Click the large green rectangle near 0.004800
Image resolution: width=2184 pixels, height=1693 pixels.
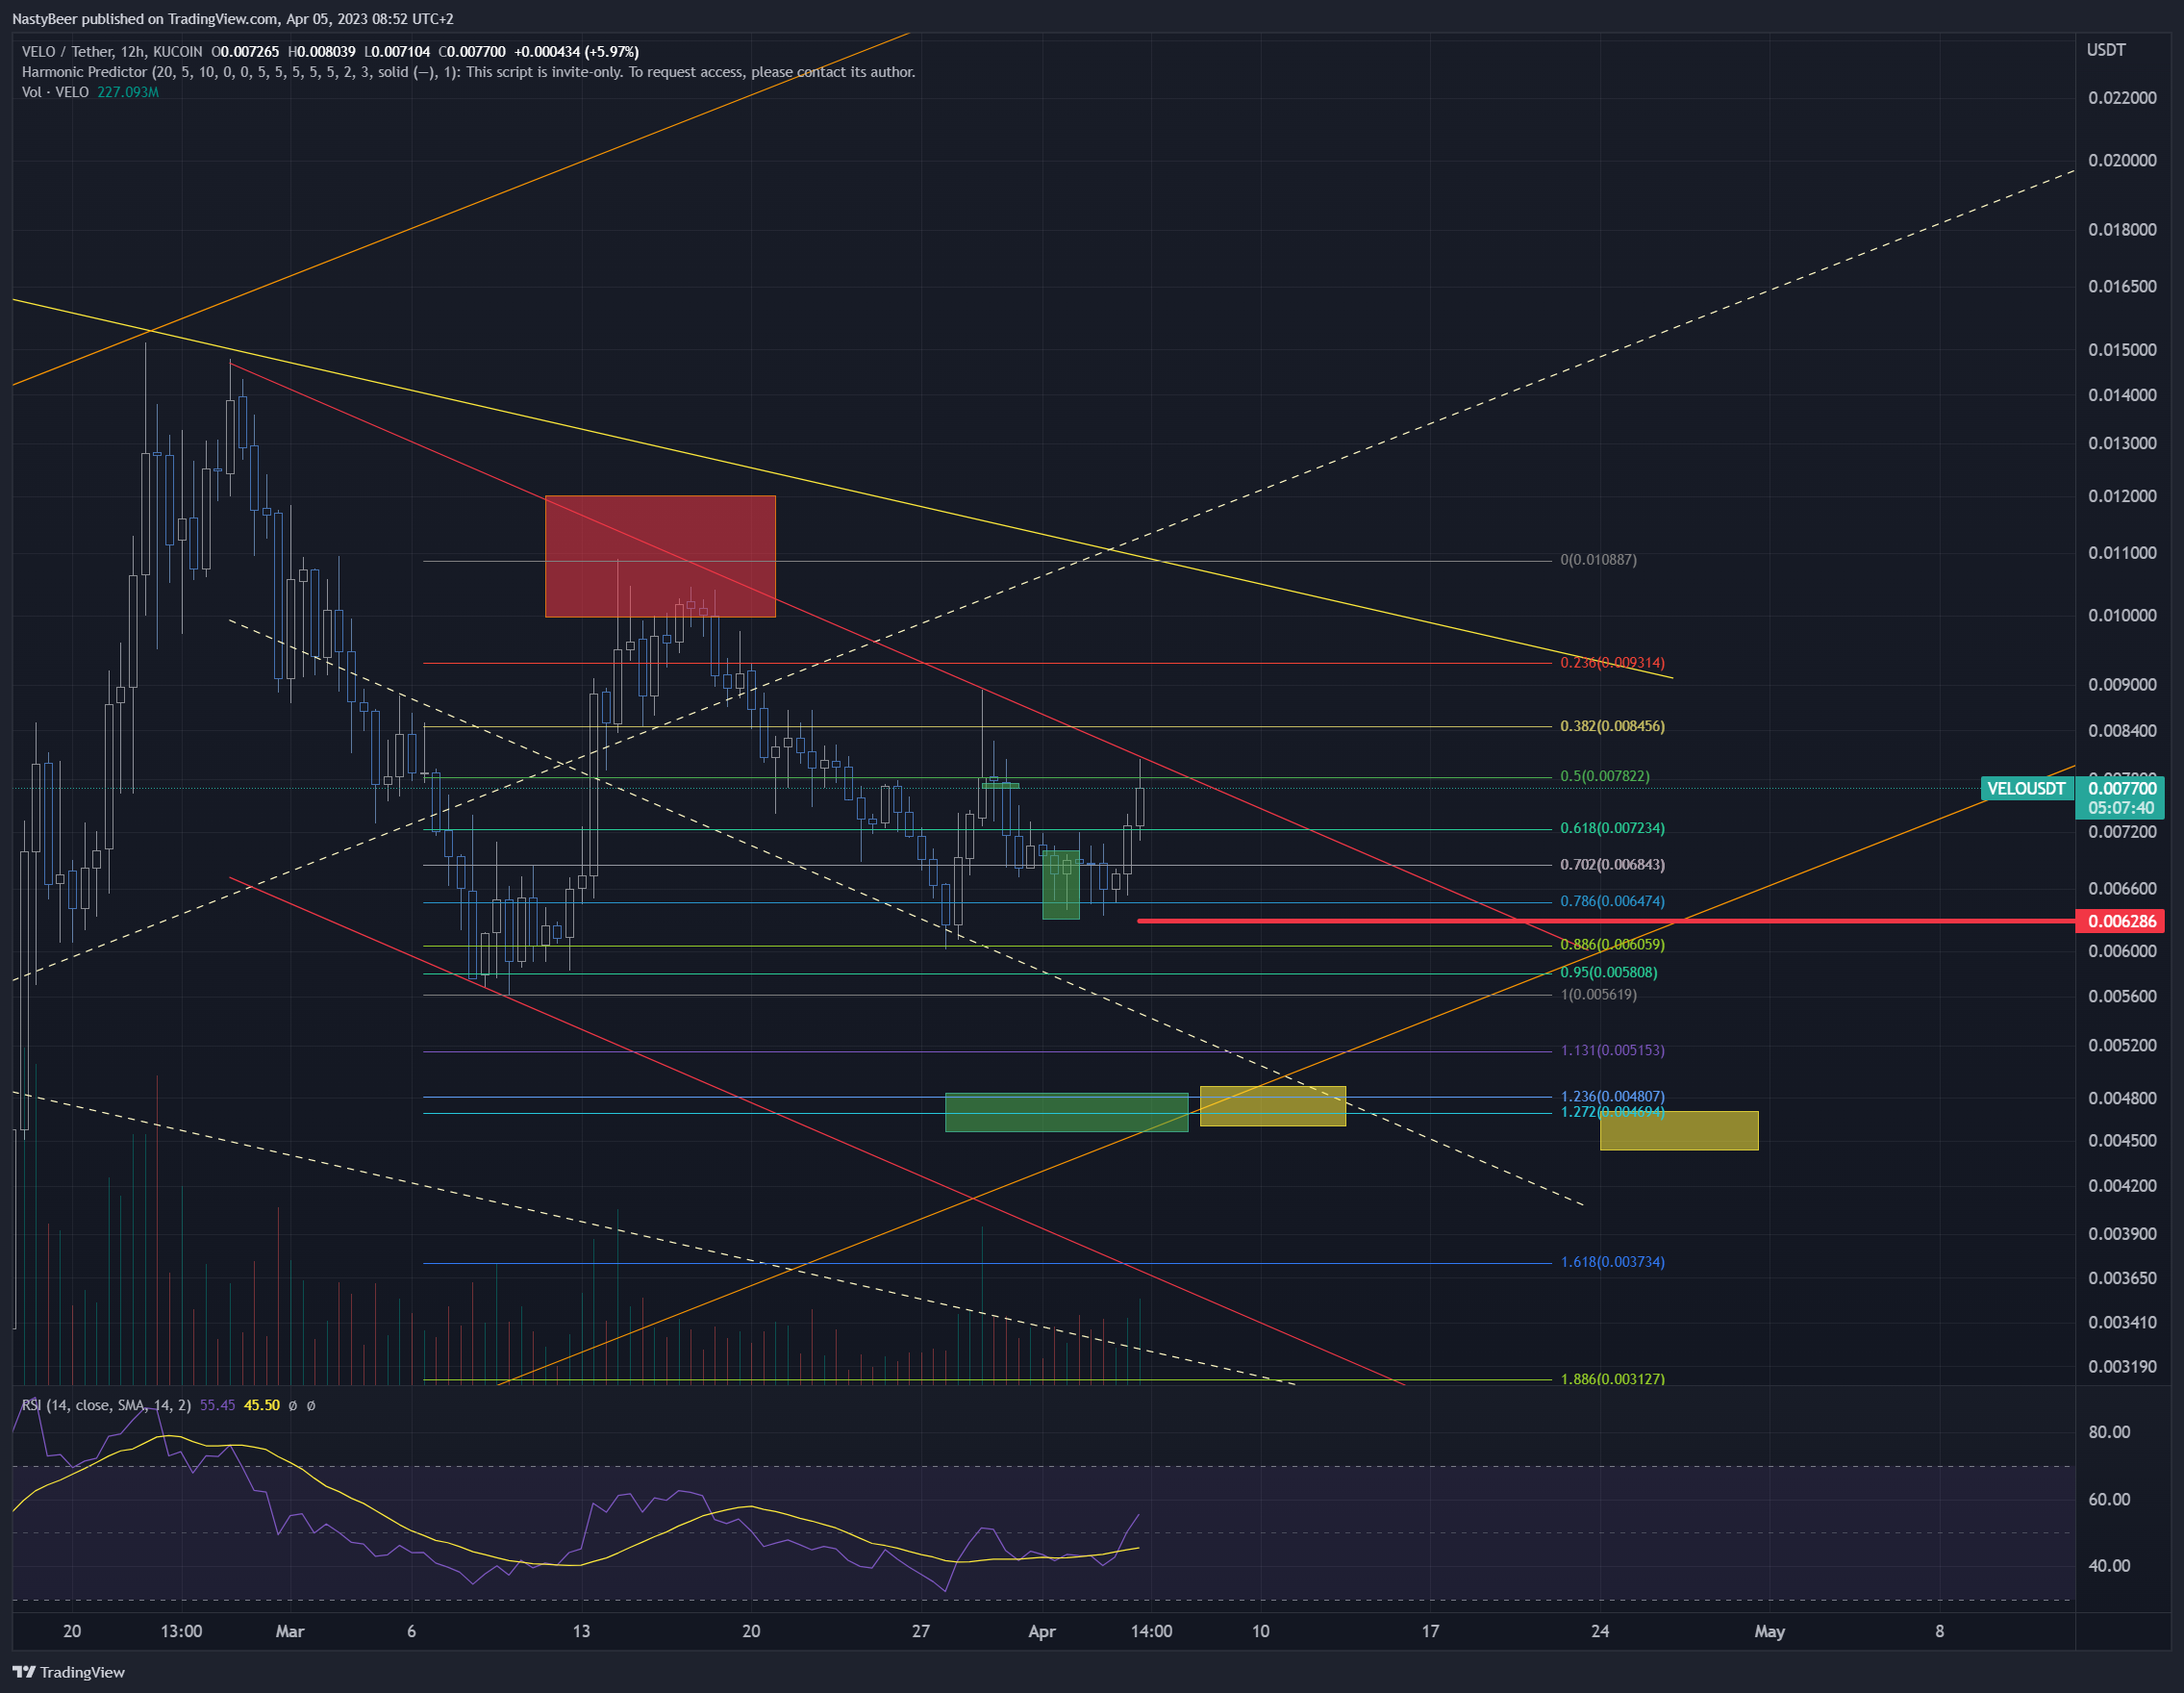point(1066,1113)
